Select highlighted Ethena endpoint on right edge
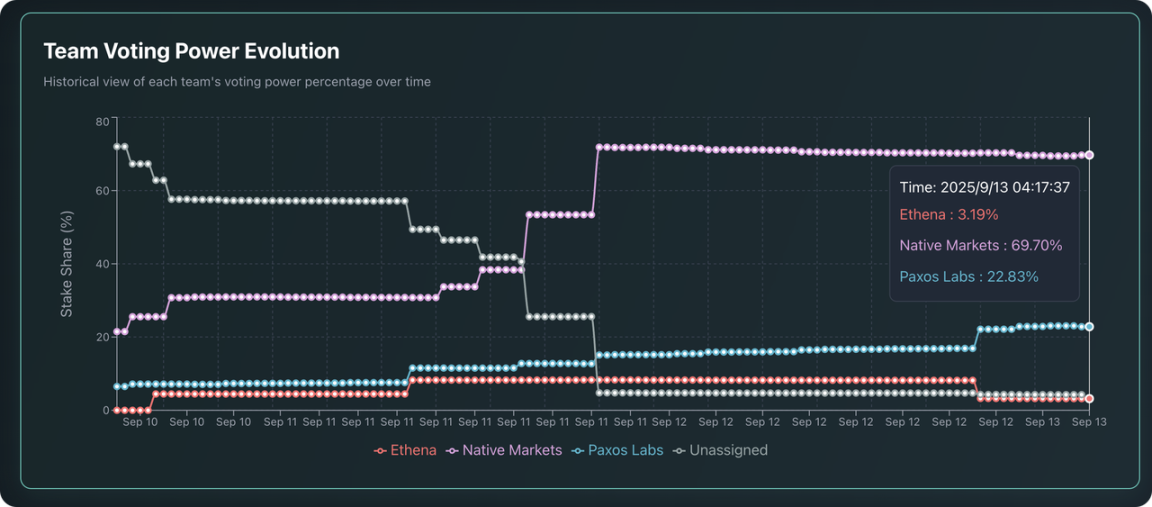 (1089, 398)
